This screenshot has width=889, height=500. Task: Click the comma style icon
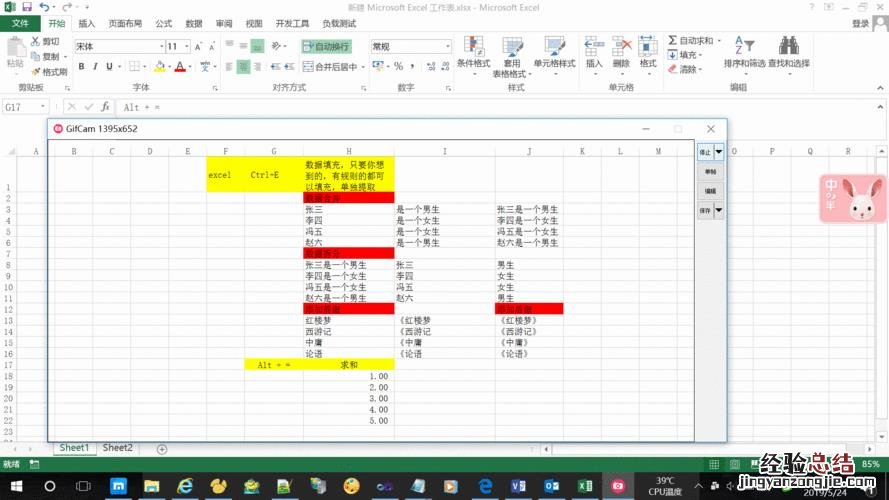click(412, 66)
